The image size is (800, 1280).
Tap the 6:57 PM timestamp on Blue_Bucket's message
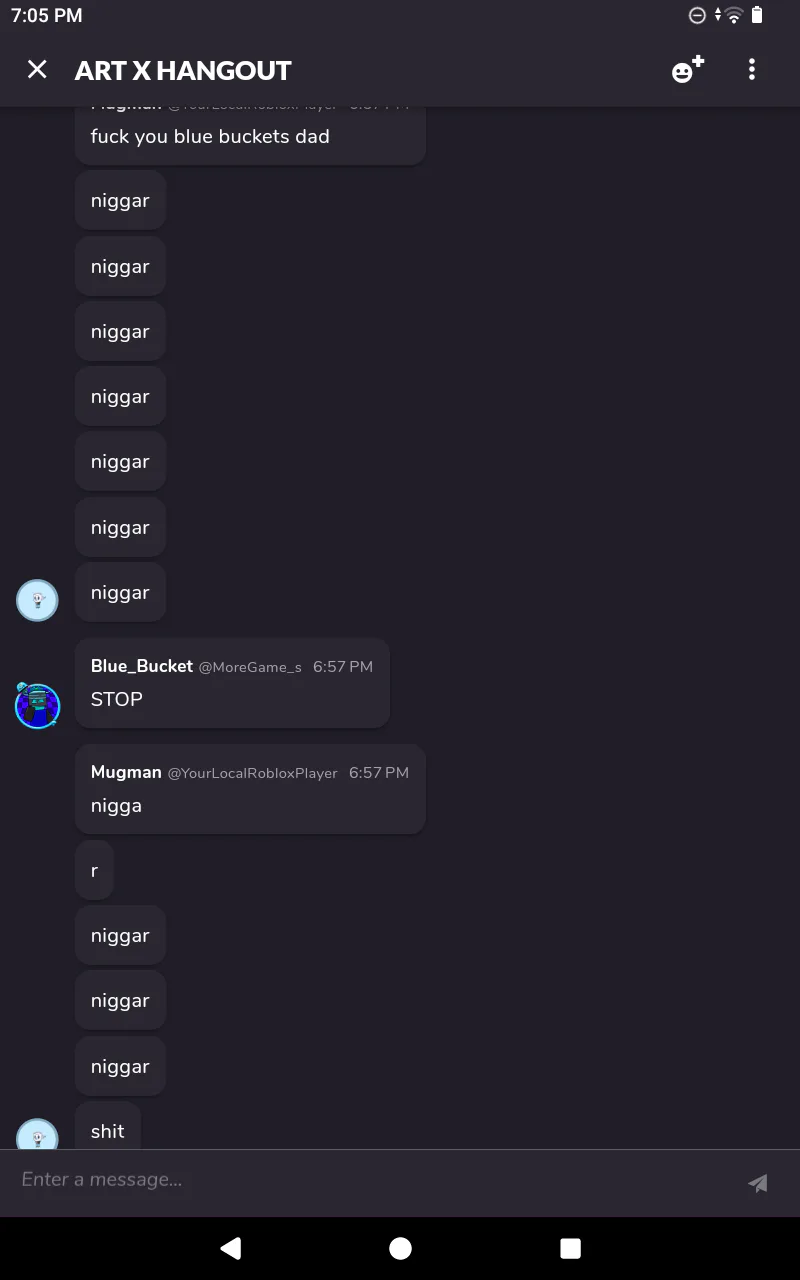(343, 666)
